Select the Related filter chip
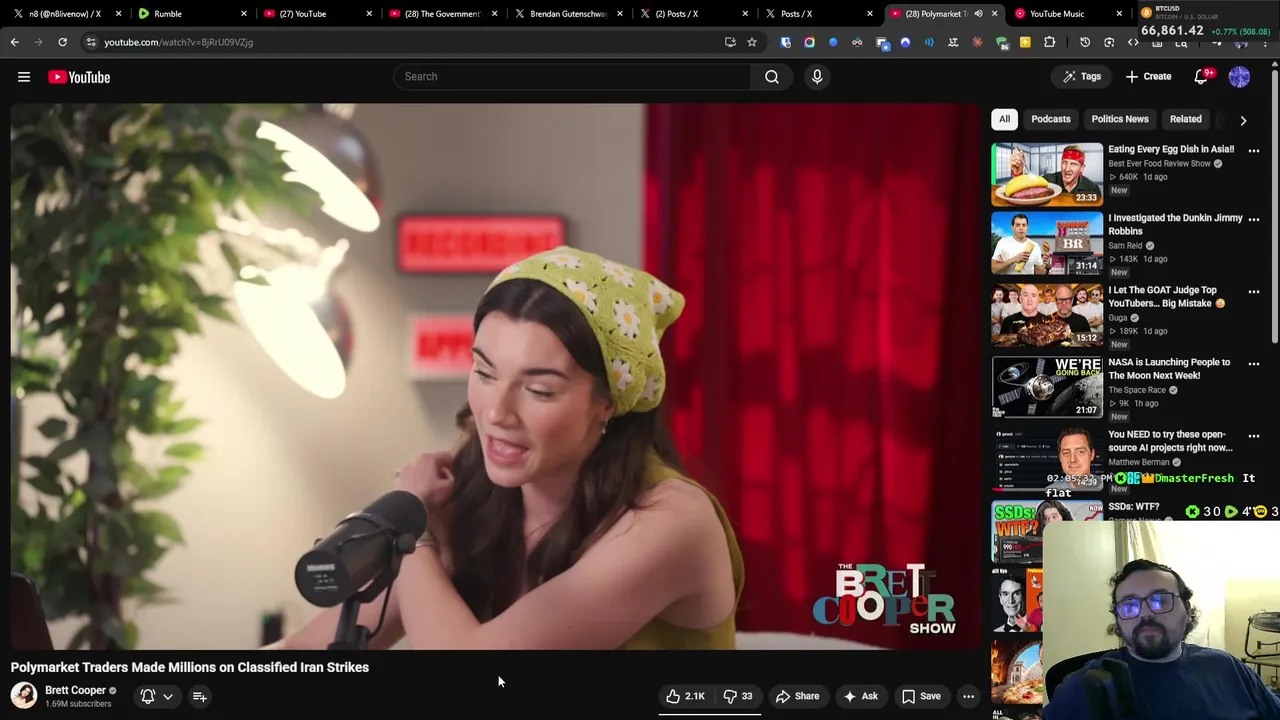This screenshot has width=1280, height=720. coord(1186,119)
